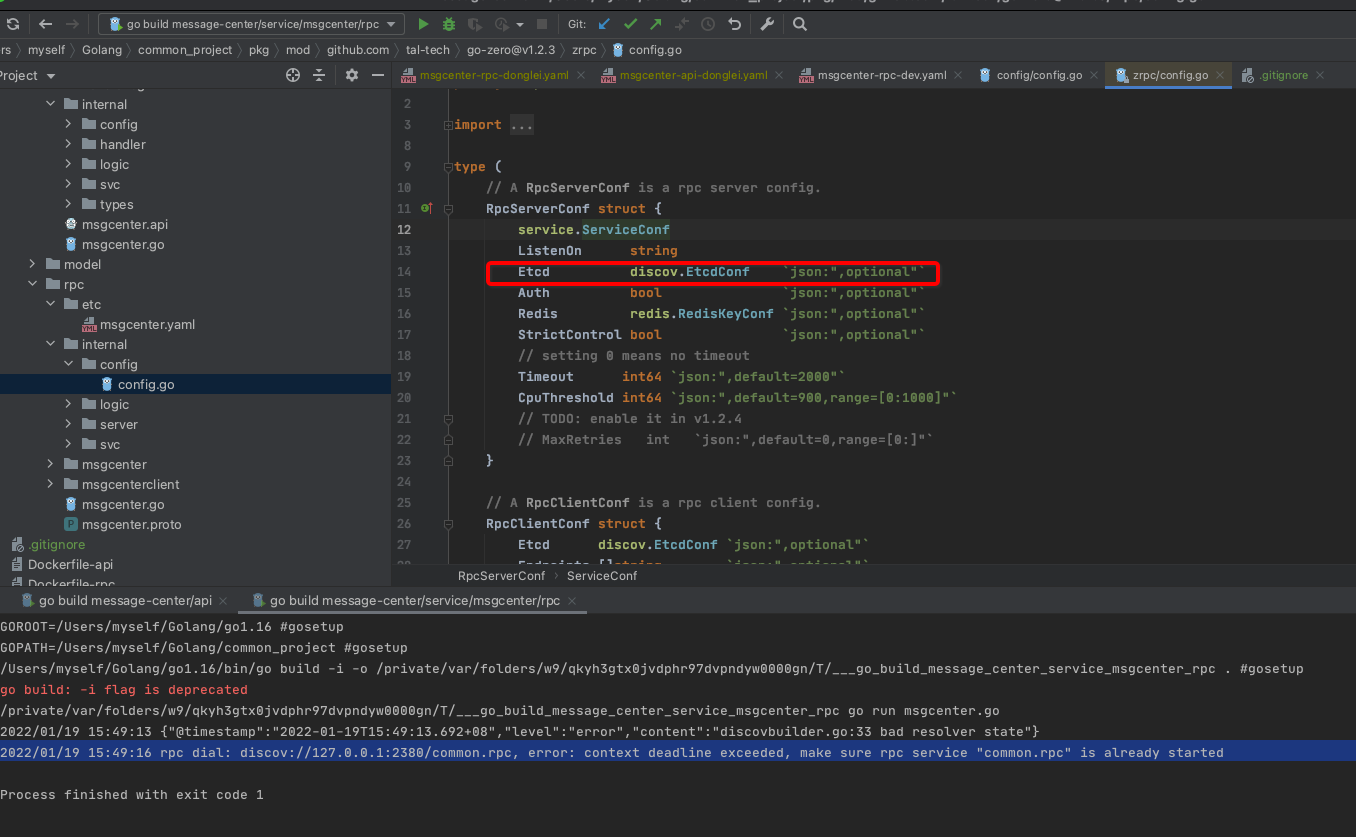Click Git Push green arrow
1356x837 pixels.
point(656,24)
